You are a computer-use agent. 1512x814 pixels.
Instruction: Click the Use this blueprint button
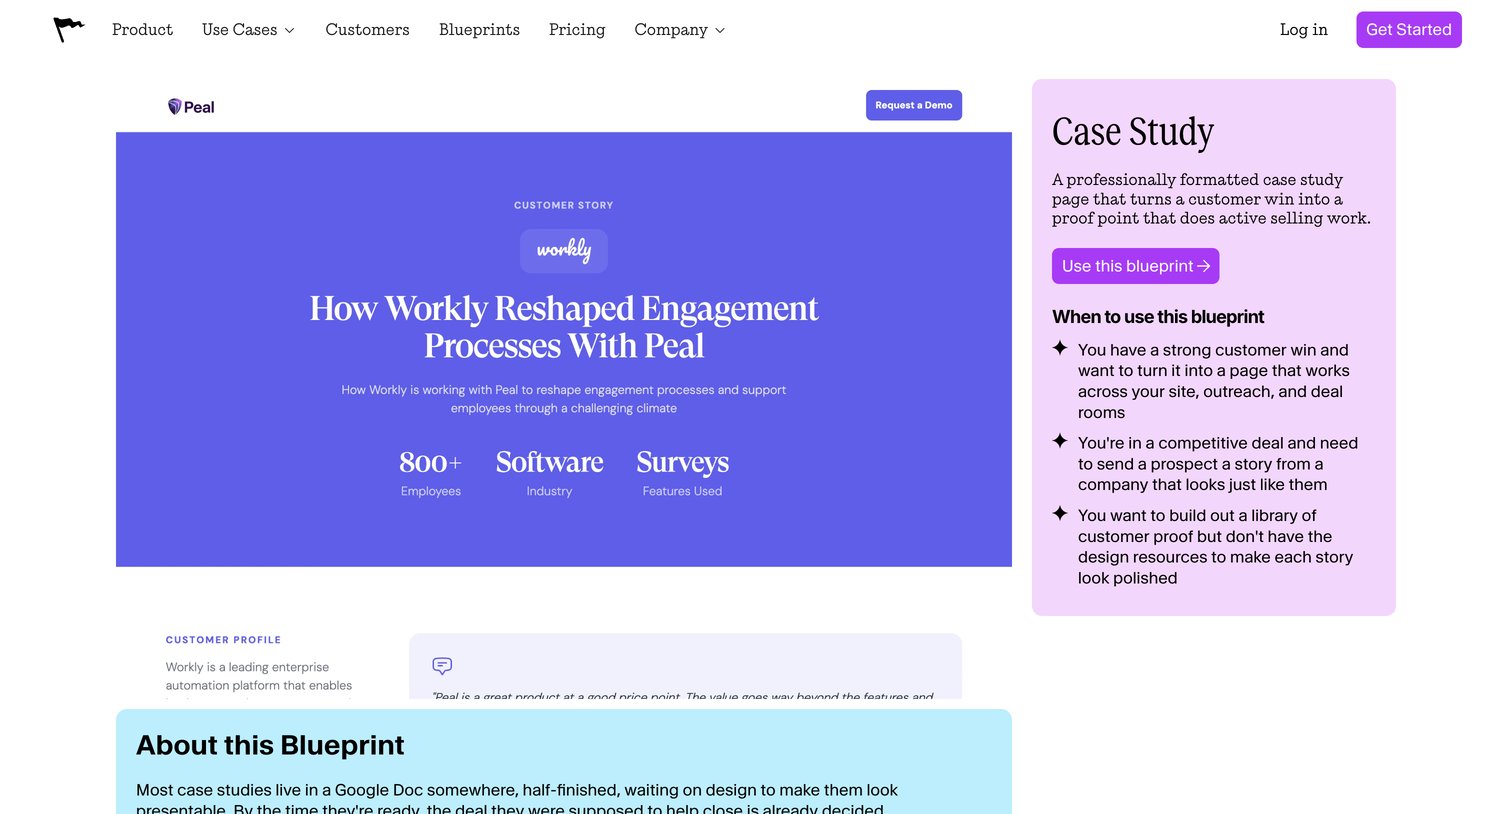click(x=1135, y=266)
